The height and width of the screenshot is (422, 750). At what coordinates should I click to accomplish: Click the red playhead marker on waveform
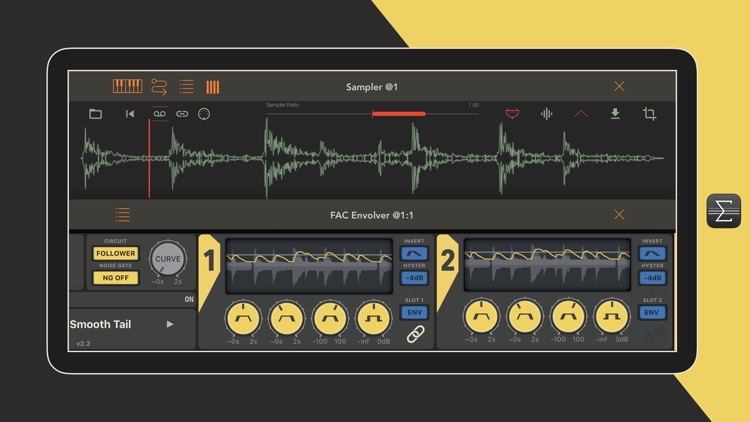tap(149, 158)
